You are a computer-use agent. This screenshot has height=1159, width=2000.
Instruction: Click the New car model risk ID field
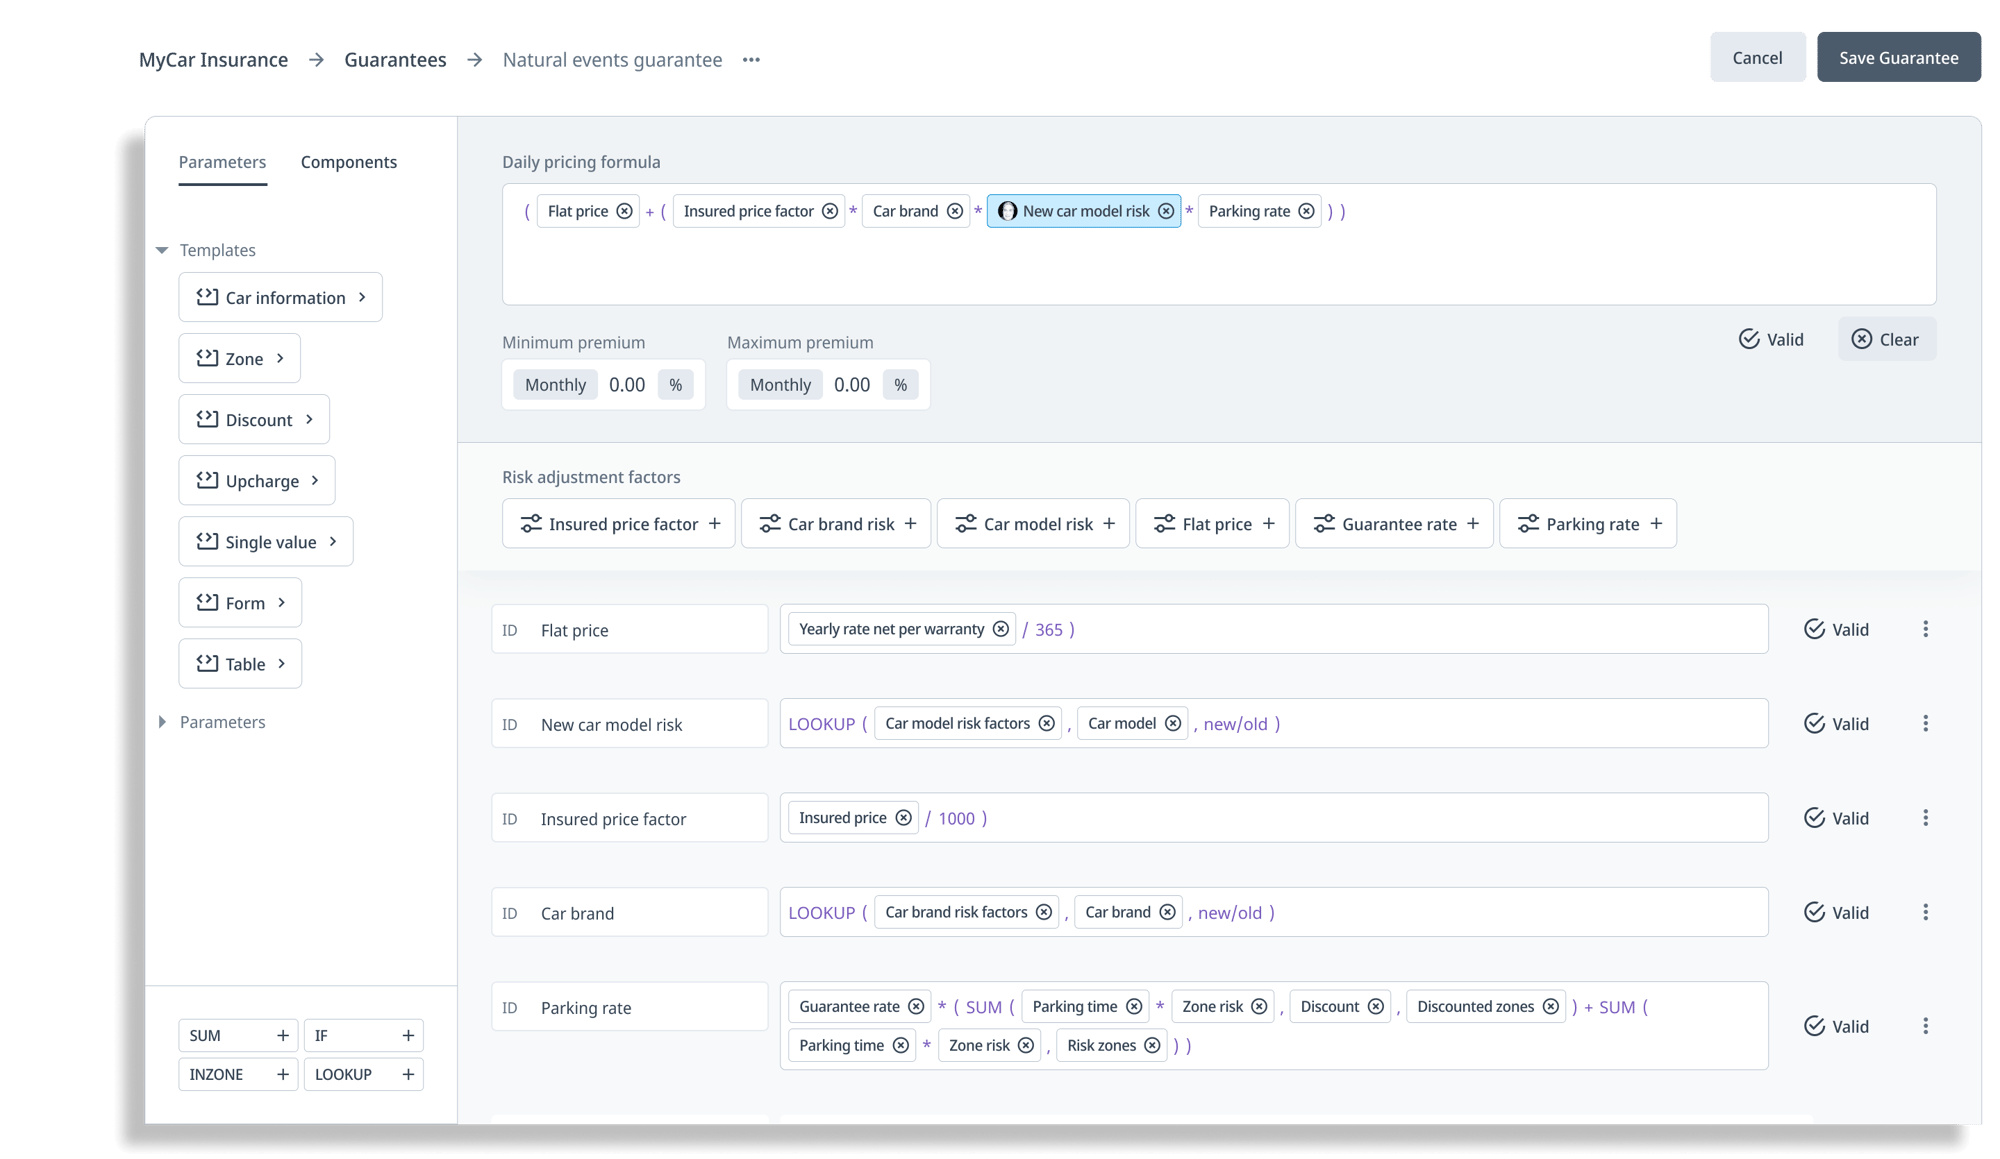(630, 724)
